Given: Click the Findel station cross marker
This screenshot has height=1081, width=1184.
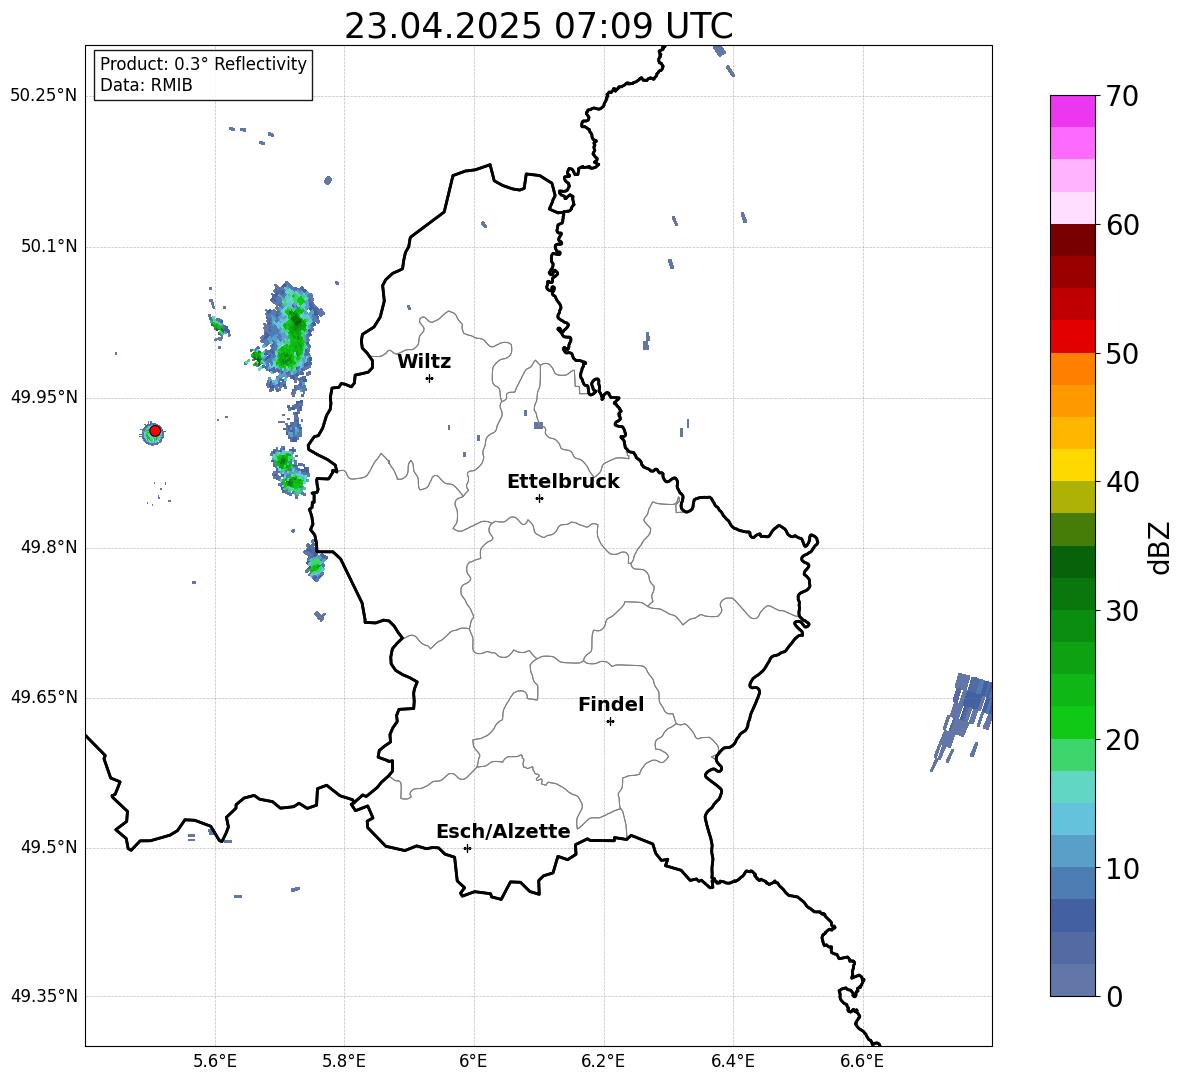Looking at the screenshot, I should (x=610, y=722).
